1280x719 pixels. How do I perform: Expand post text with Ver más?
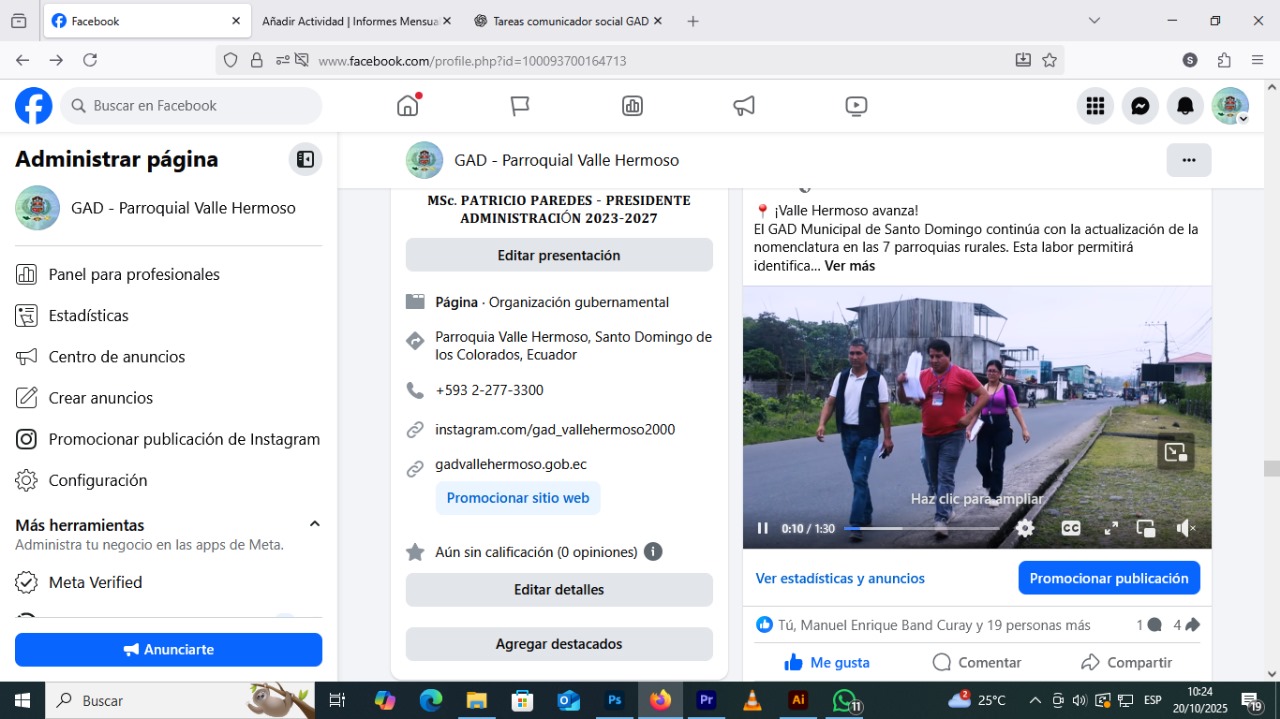(x=849, y=266)
